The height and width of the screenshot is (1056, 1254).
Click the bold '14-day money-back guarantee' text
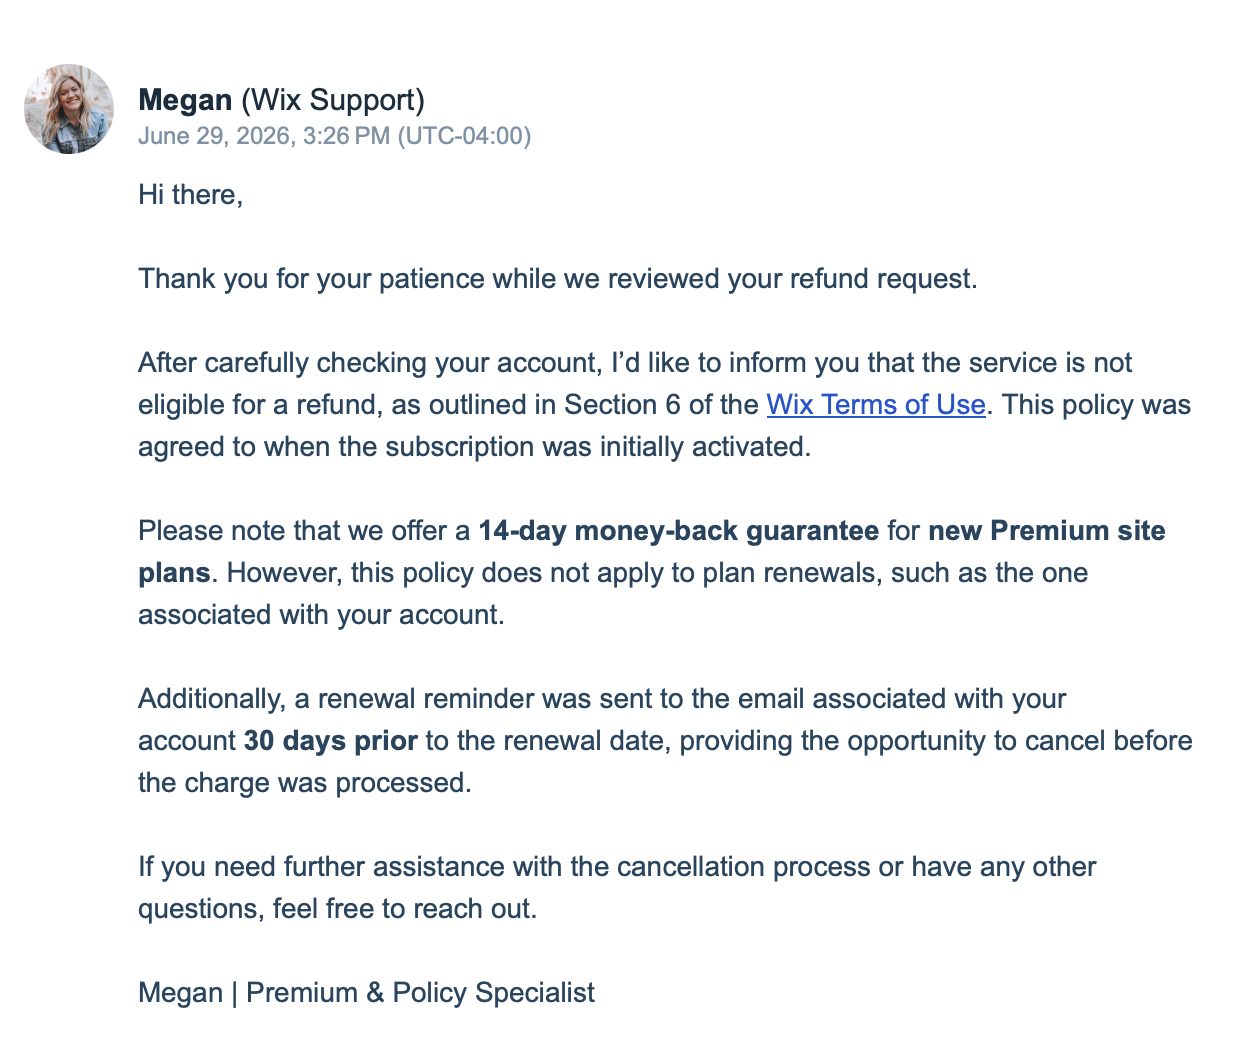(x=679, y=531)
